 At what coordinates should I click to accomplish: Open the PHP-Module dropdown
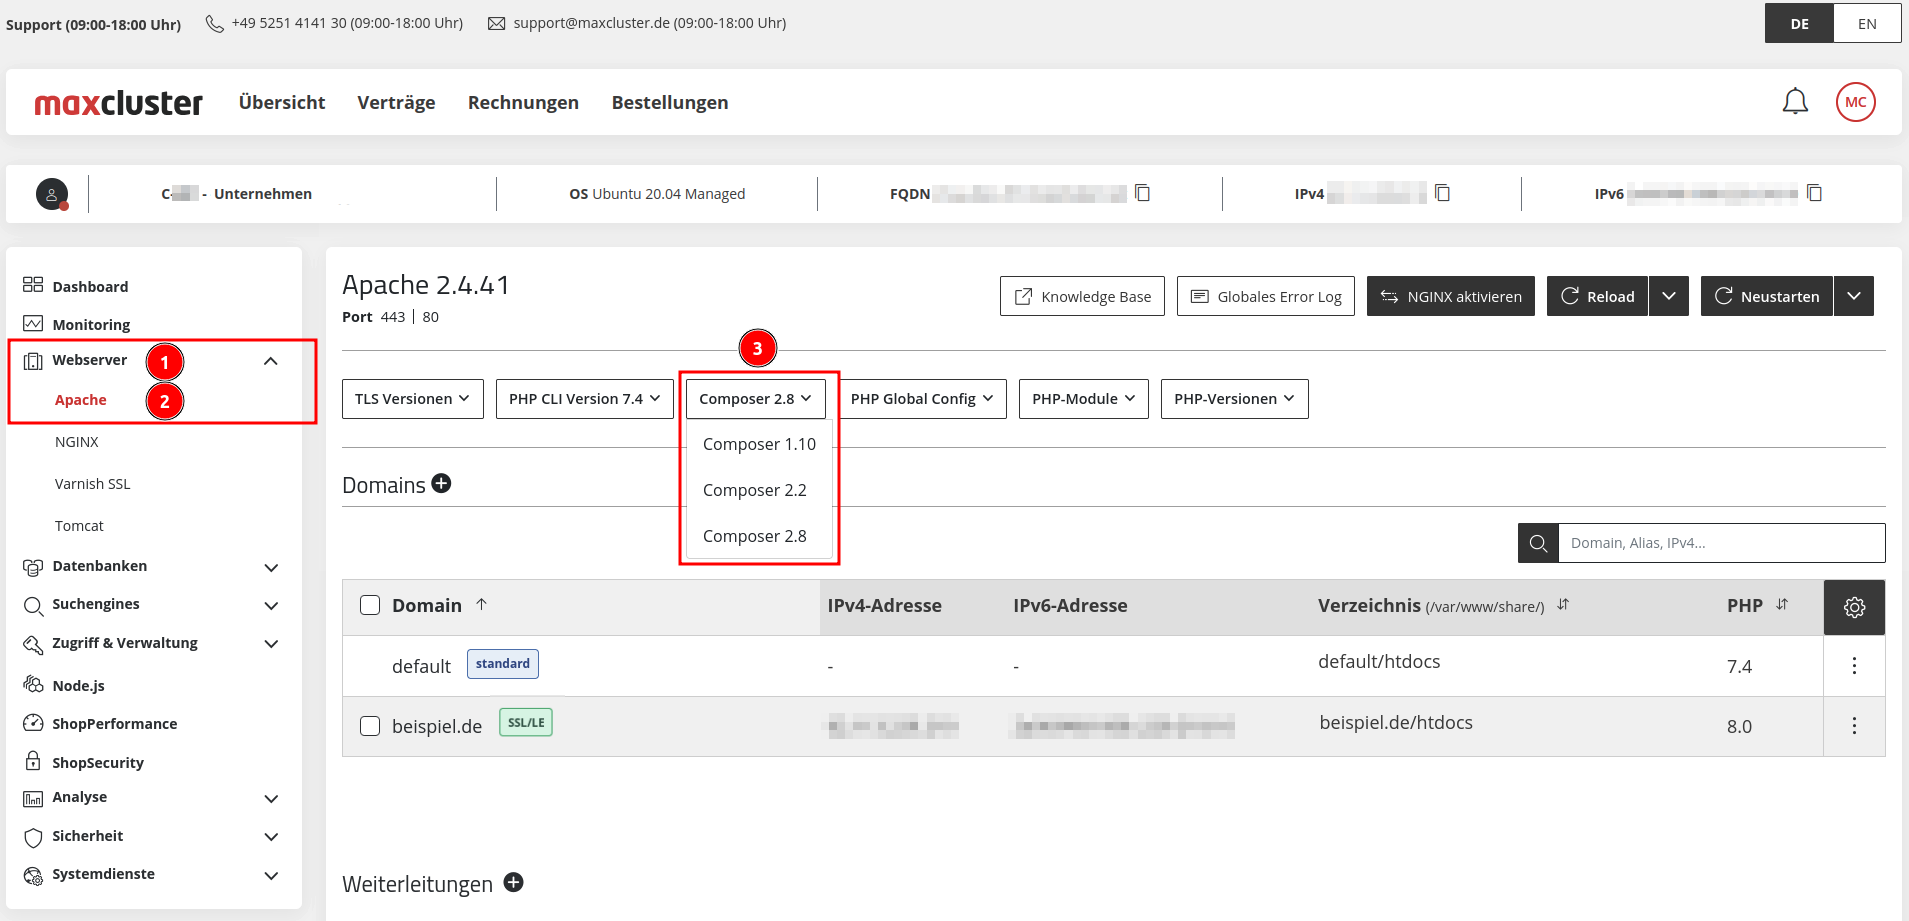[1084, 399]
